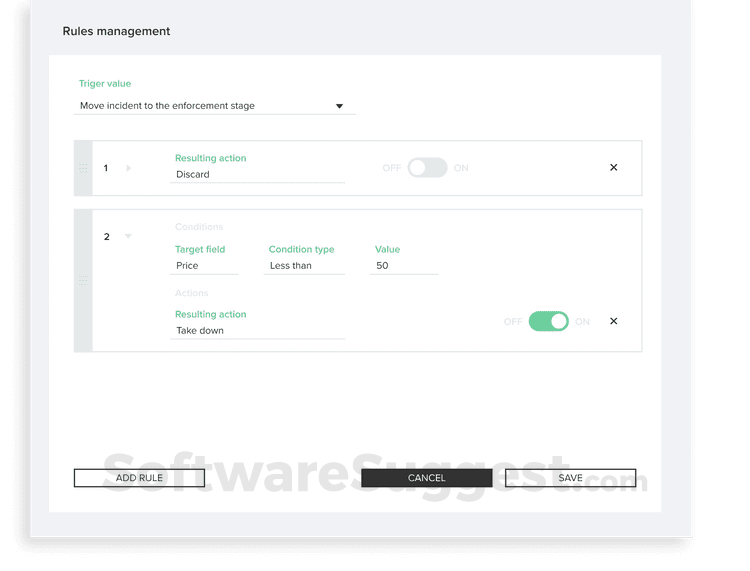Click the drag handle dots of rule 2
The height and width of the screenshot is (571, 750).
[83, 280]
